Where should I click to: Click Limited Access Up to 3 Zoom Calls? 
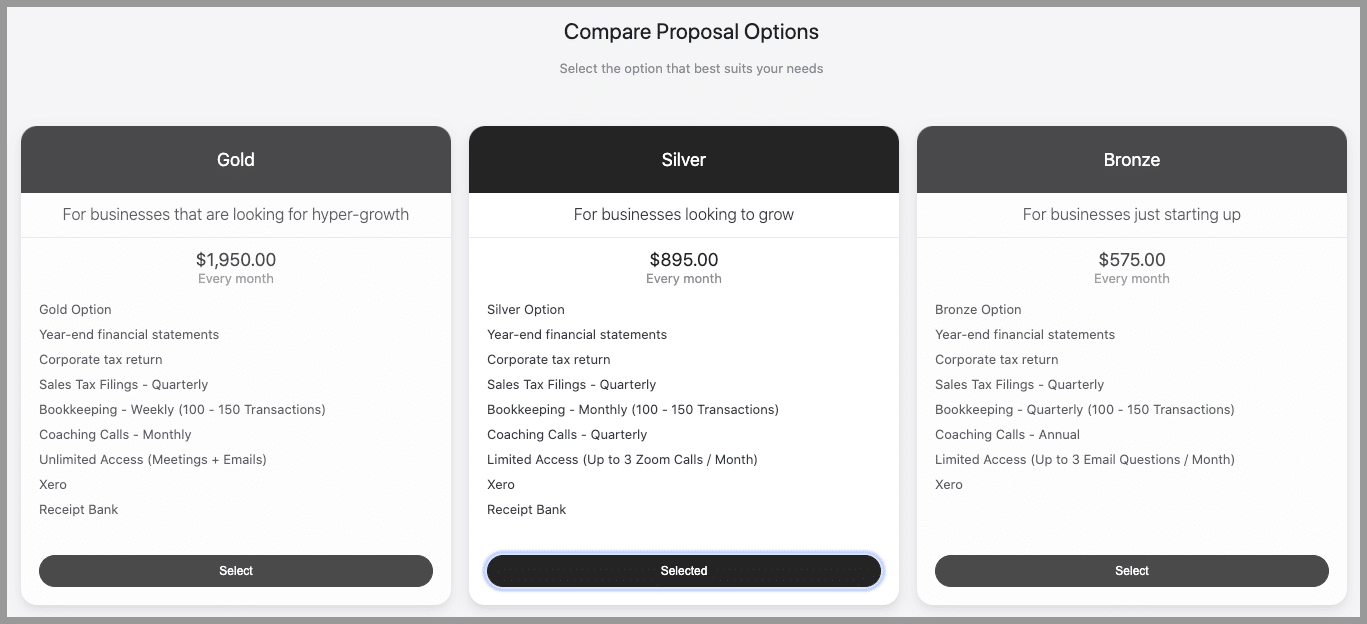622,460
